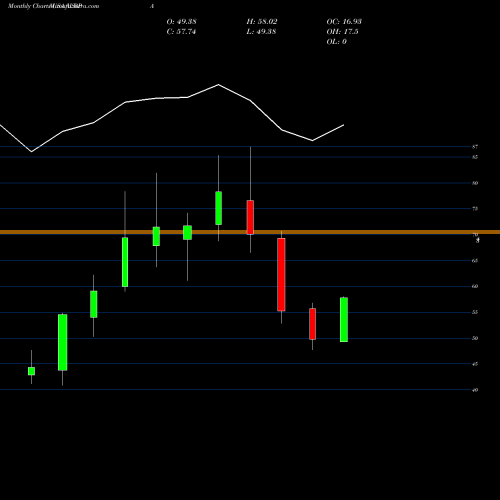Select the tallest red candlestick falling to 55

(x=281, y=275)
